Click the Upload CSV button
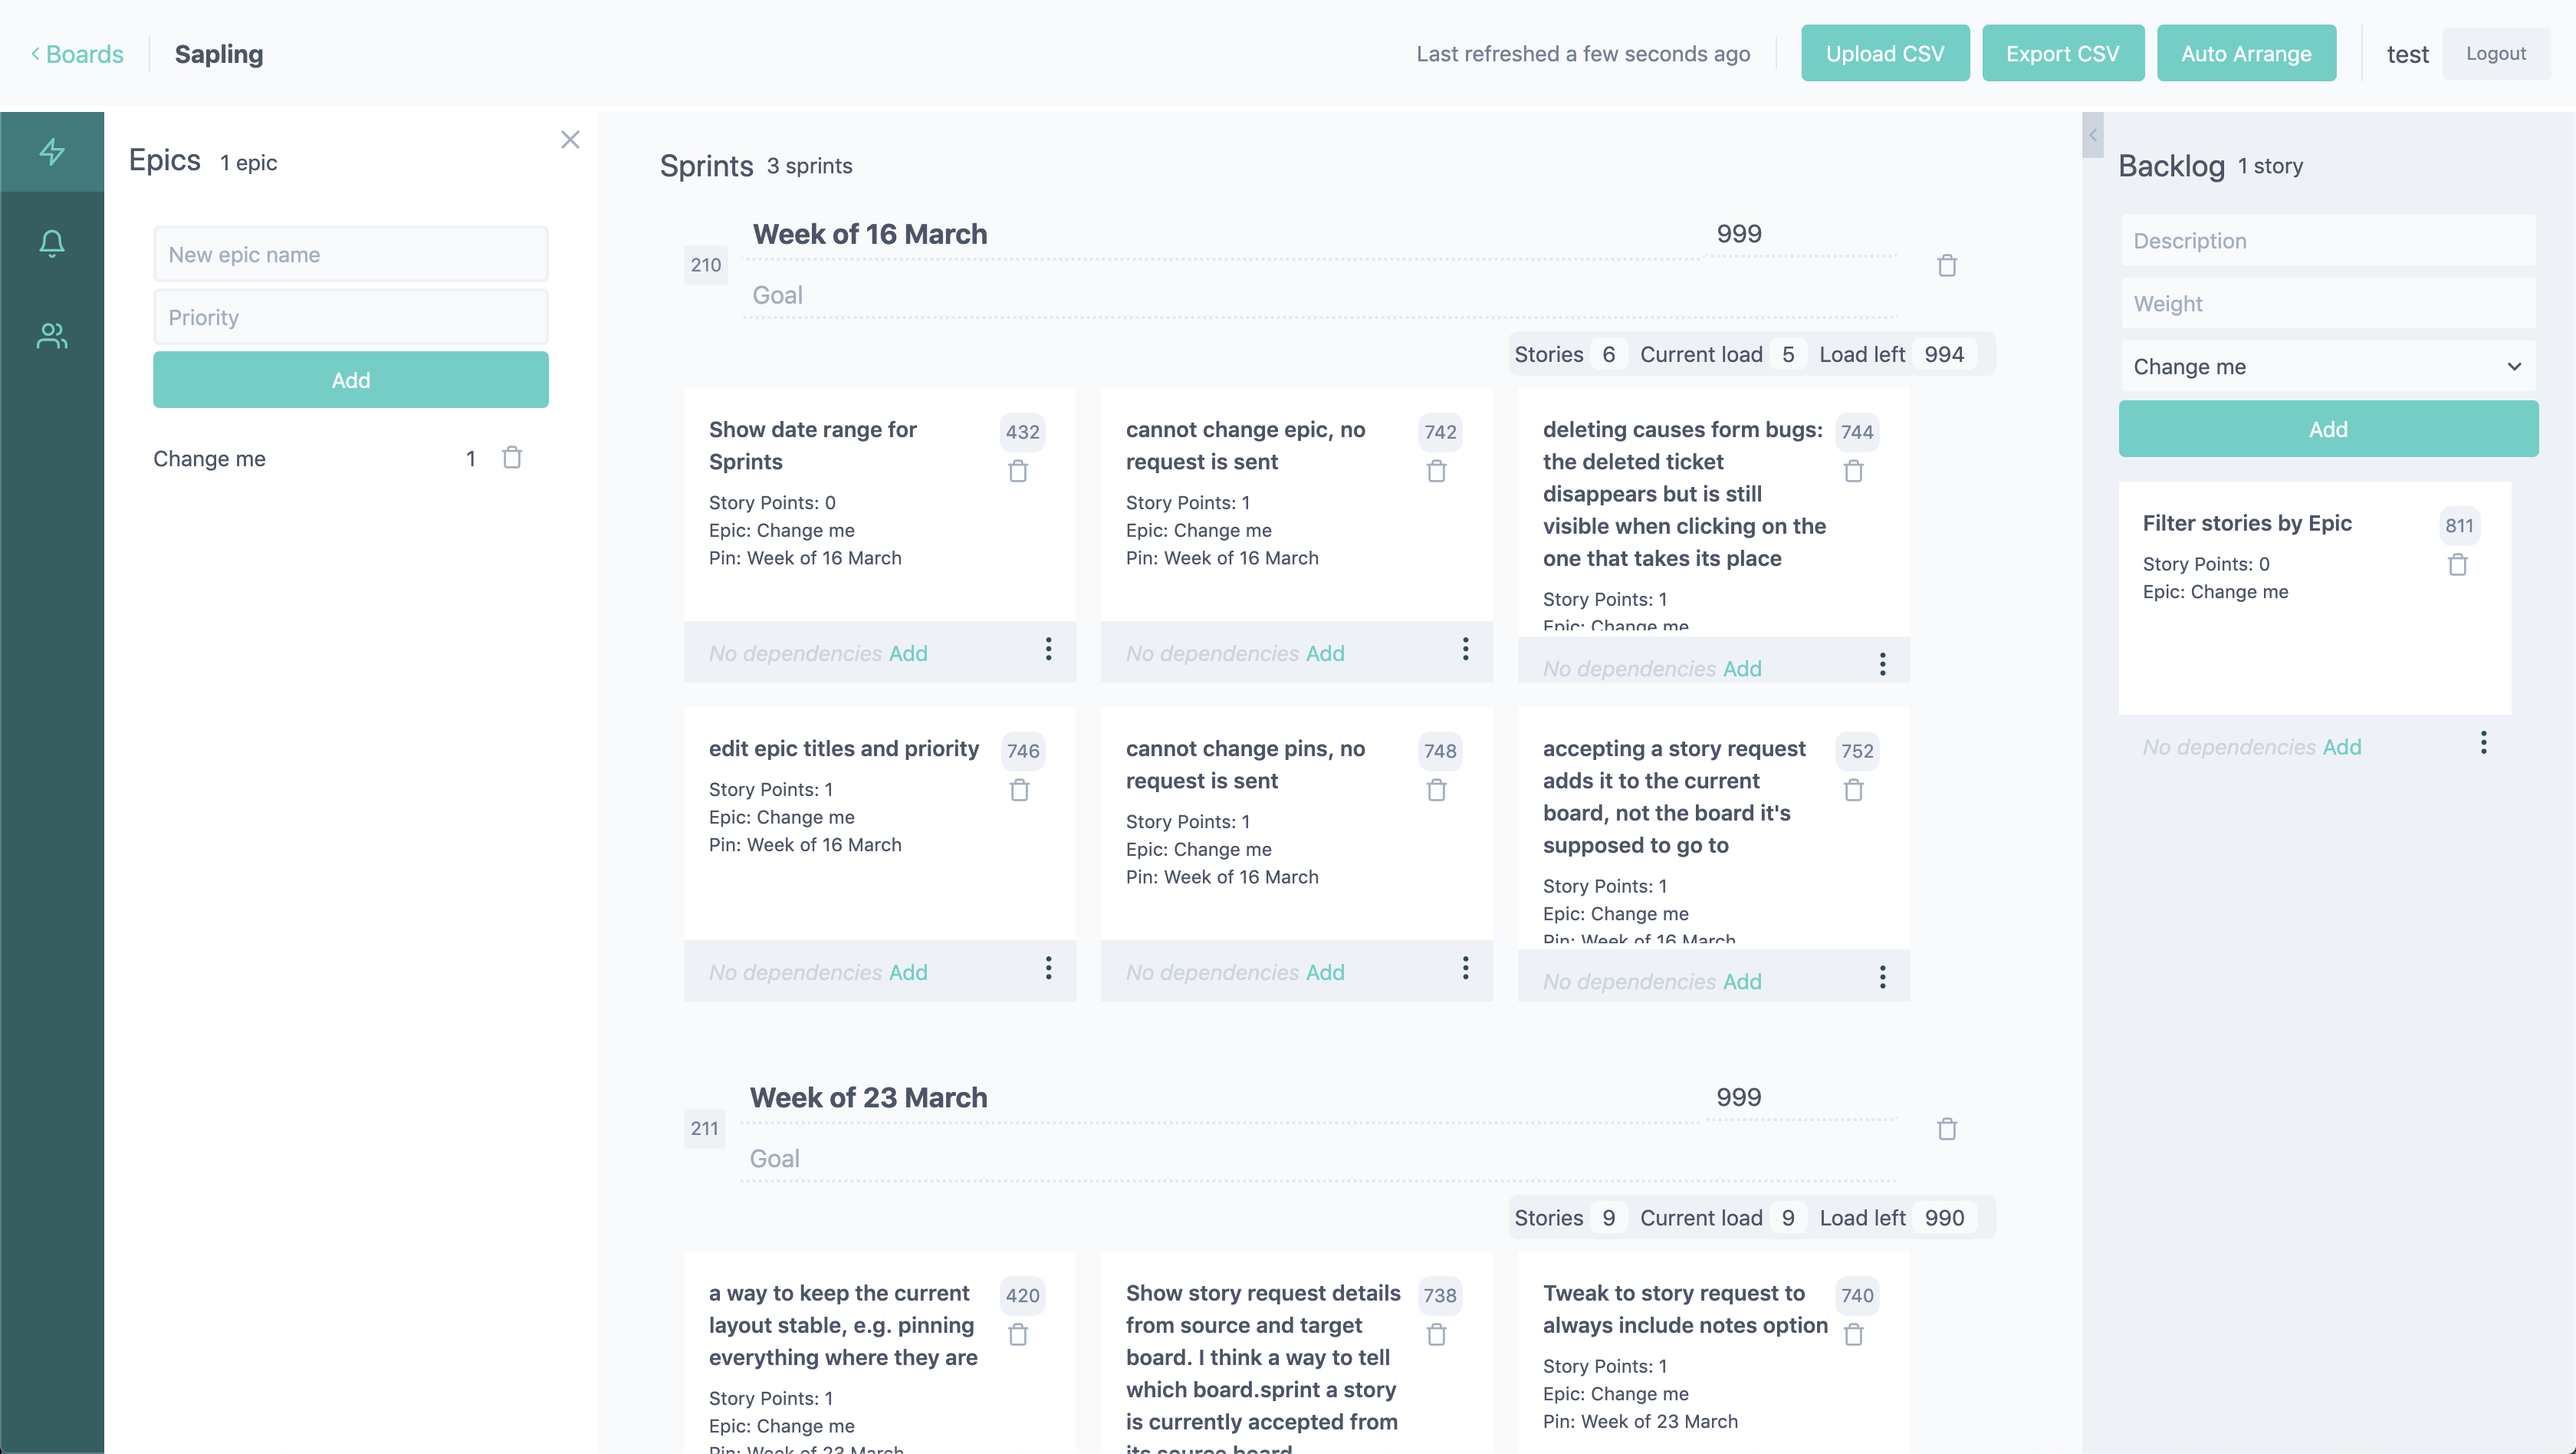 pos(1884,54)
